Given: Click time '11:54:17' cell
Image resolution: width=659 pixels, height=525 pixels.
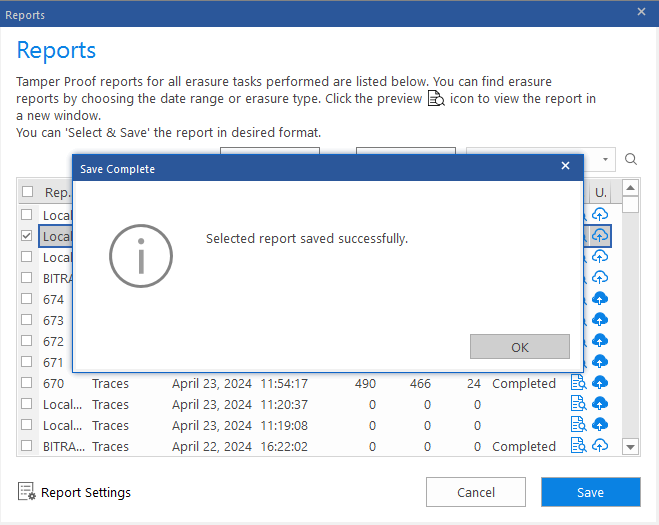Looking at the screenshot, I should click(284, 383).
